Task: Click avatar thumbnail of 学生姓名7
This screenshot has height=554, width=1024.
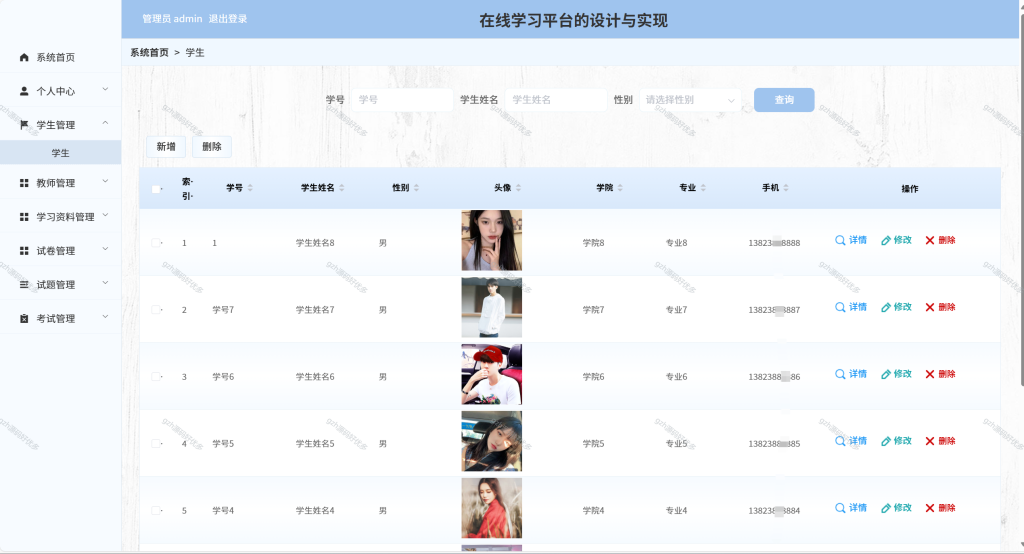Action: pyautogui.click(x=492, y=308)
